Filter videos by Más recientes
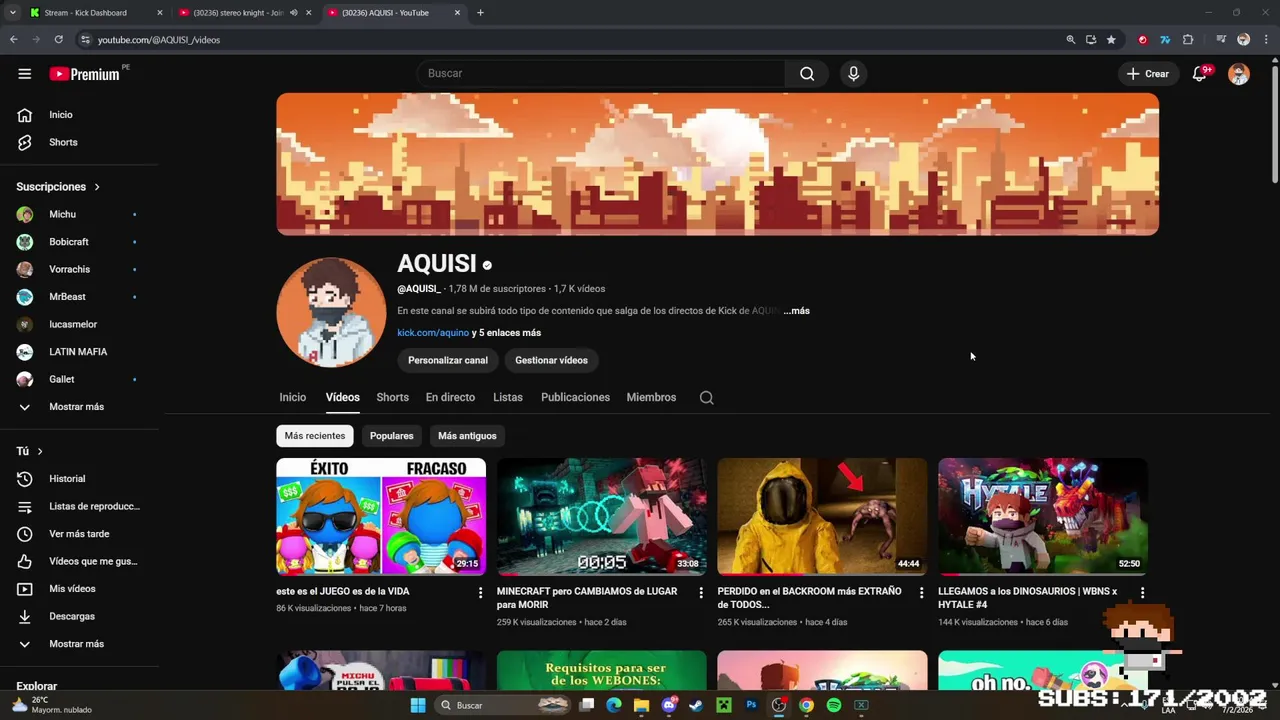The image size is (1280, 720). pos(314,436)
